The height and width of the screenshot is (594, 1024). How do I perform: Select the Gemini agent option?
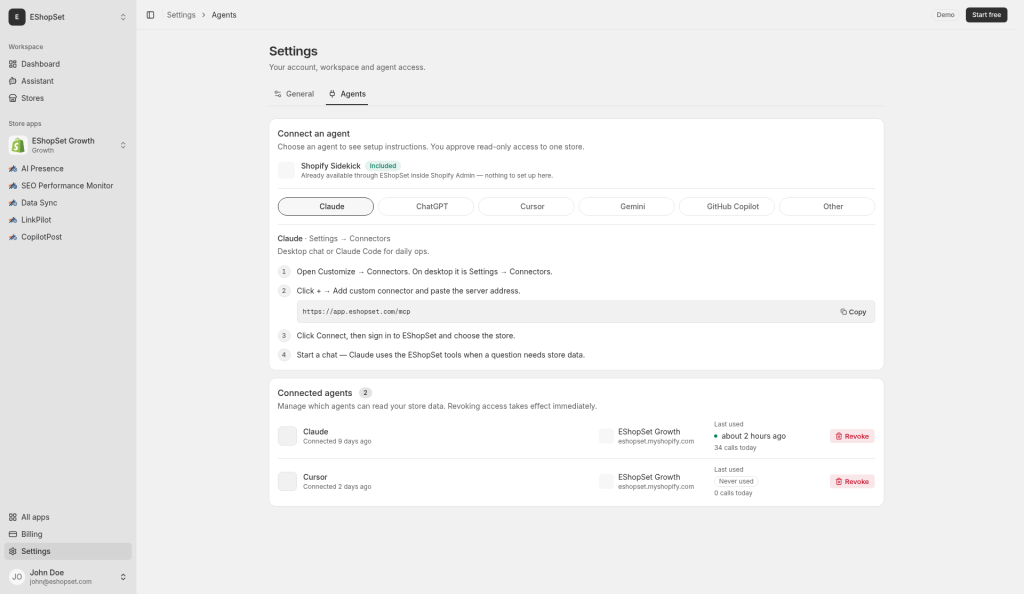[626, 206]
